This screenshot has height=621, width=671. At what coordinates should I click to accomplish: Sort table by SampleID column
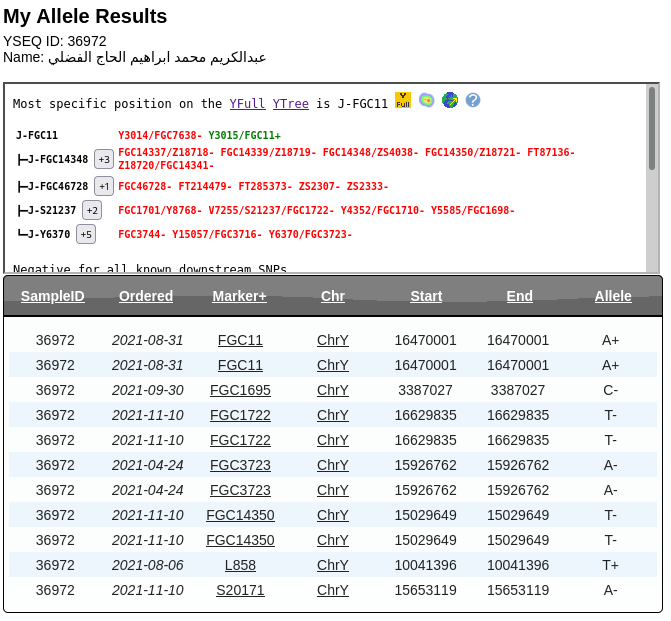click(x=53, y=298)
